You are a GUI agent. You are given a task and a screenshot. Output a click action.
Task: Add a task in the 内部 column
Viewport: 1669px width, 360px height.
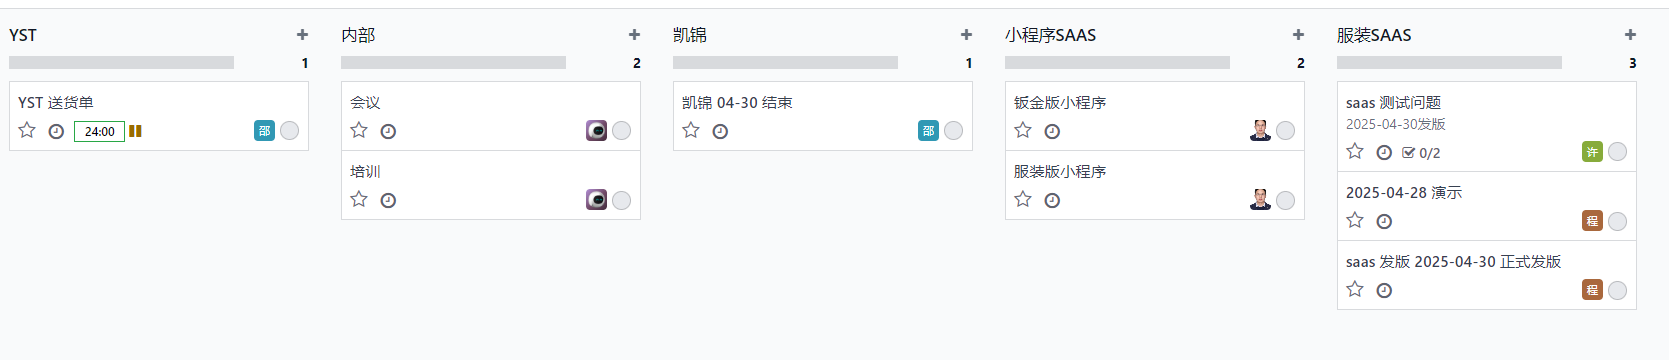point(634,35)
